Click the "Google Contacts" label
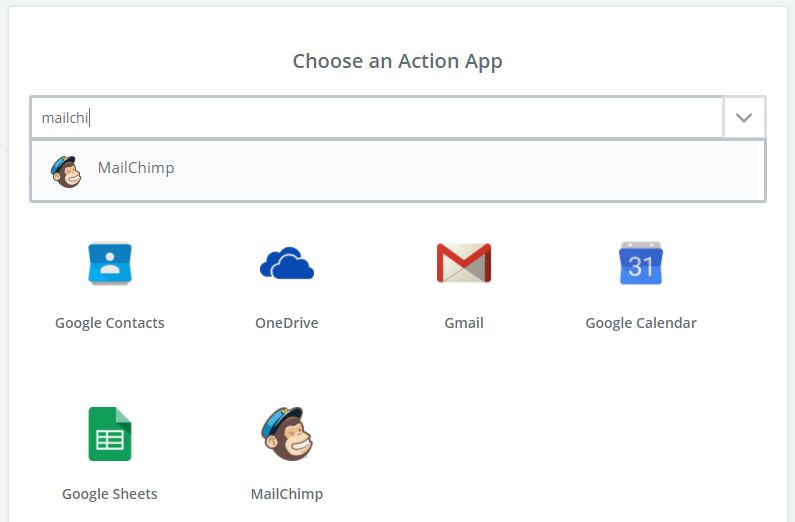795x522 pixels. pyautogui.click(x=110, y=323)
